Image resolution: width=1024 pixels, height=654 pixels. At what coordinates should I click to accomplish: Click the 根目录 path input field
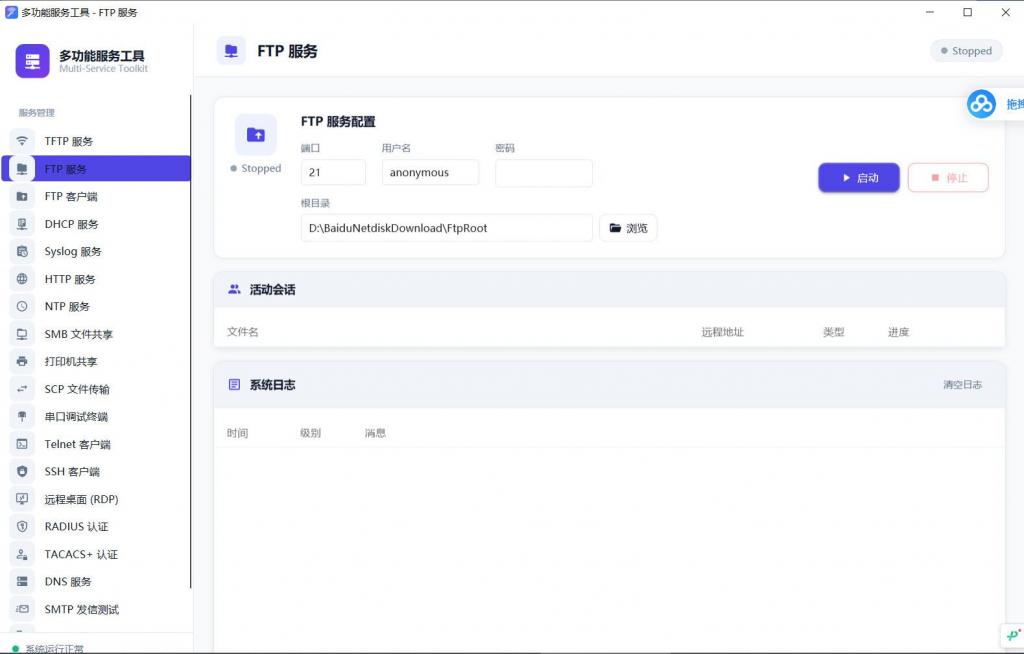[447, 228]
